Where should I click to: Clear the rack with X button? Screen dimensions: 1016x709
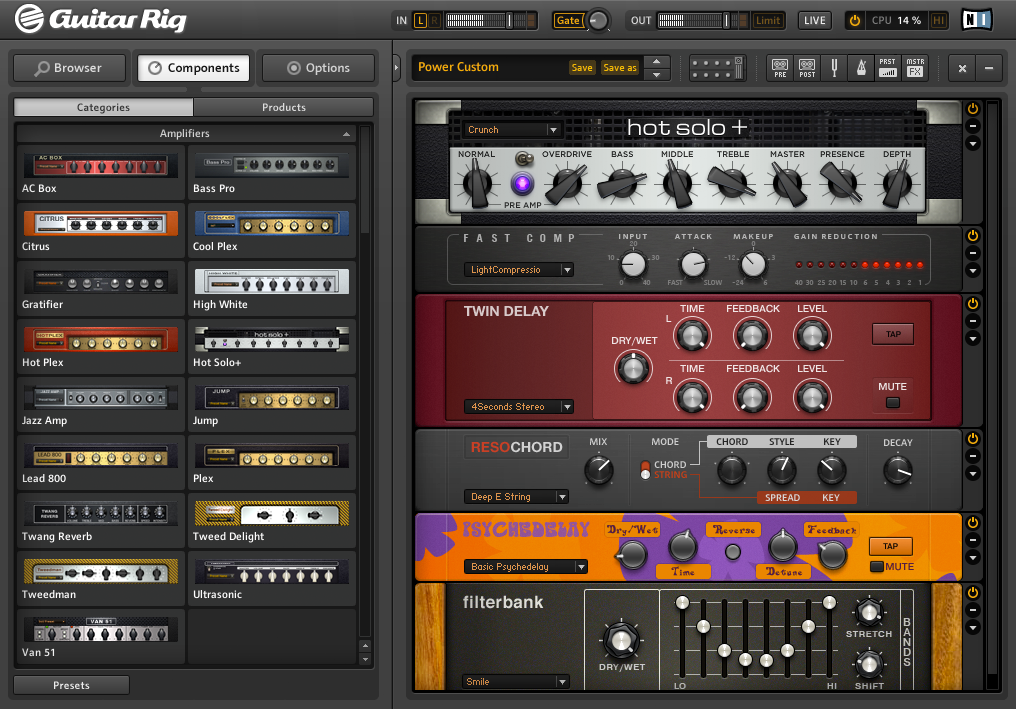tap(962, 68)
